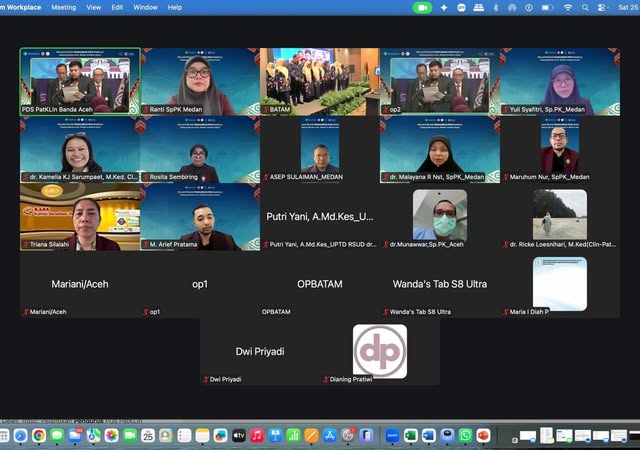This screenshot has width=640, height=450.
Task: Open the Photos app from dock
Action: click(111, 436)
